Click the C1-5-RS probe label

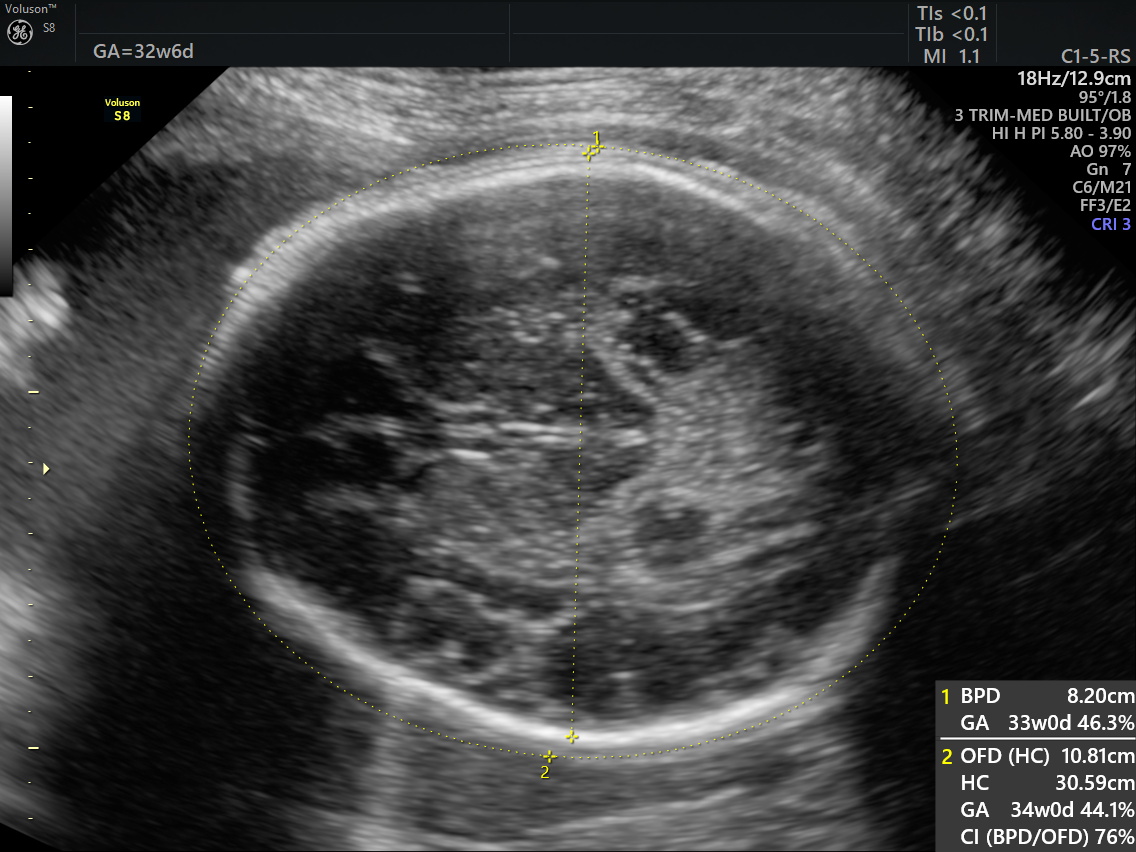1095,57
